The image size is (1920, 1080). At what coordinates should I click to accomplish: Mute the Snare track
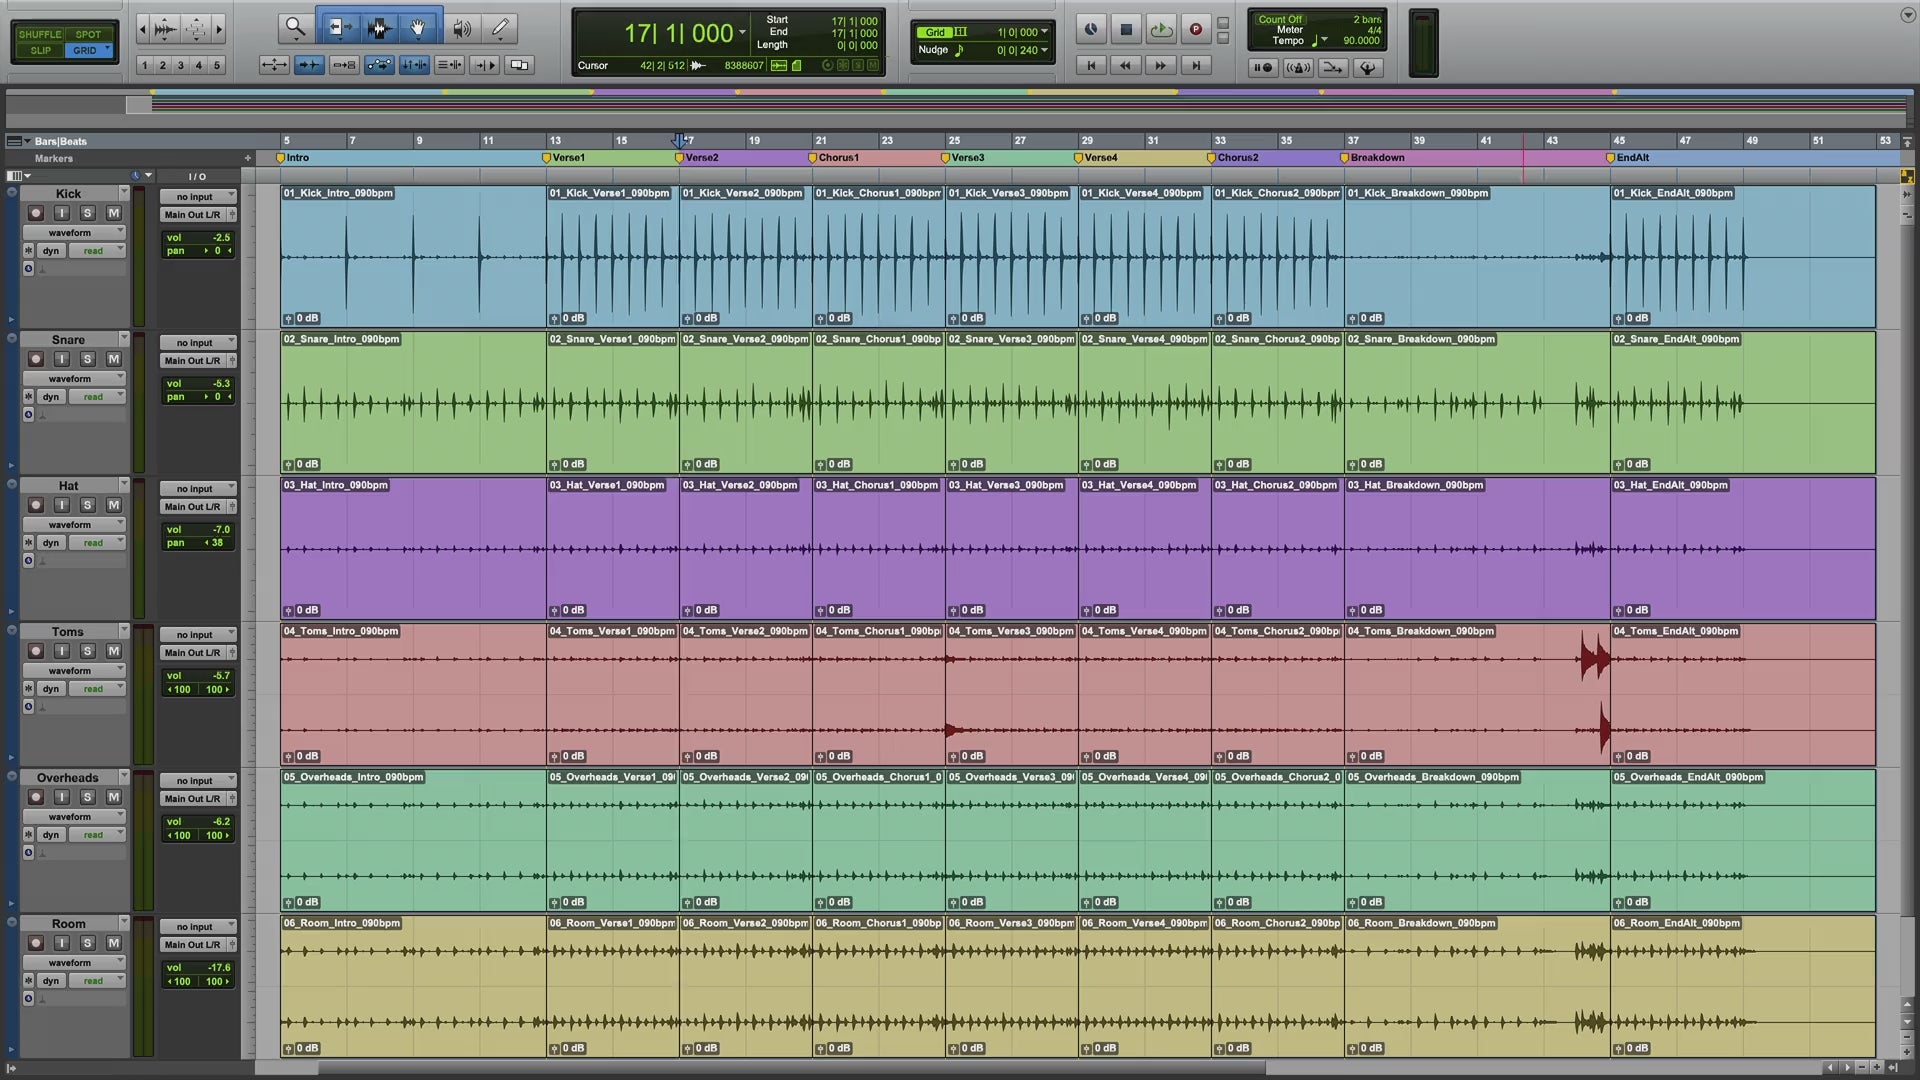[x=113, y=359]
